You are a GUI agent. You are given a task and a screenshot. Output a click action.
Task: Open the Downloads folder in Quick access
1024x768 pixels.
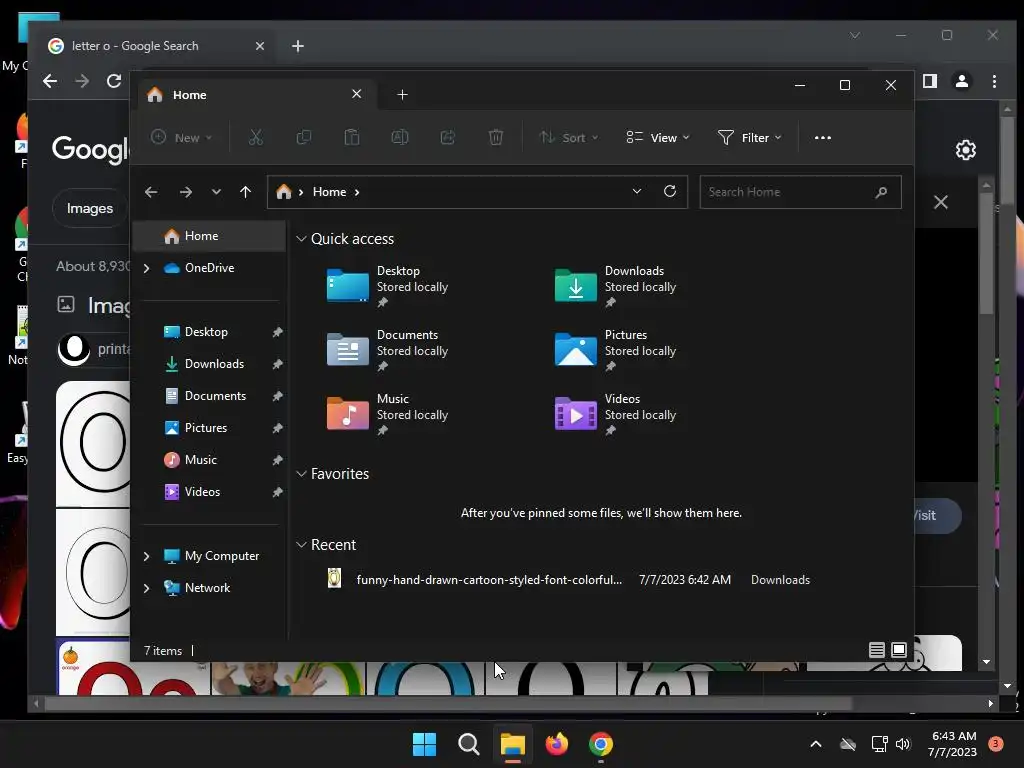point(616,286)
